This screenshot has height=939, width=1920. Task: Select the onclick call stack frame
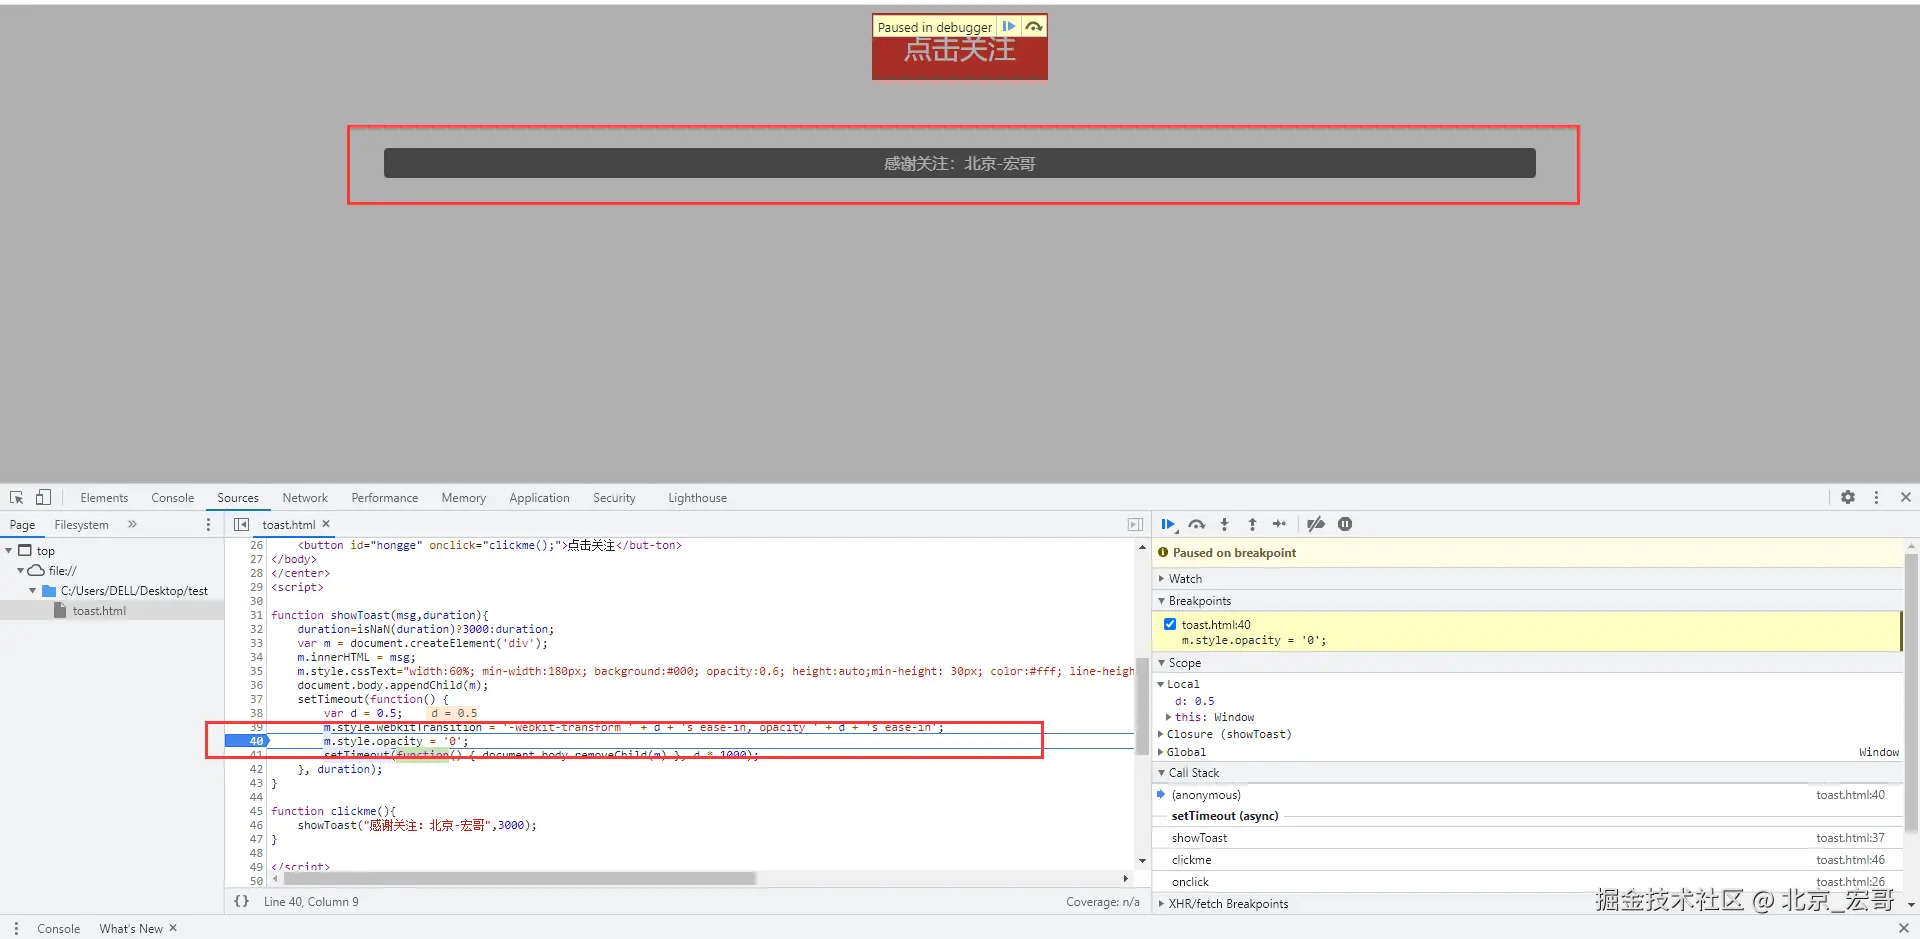1190,882
